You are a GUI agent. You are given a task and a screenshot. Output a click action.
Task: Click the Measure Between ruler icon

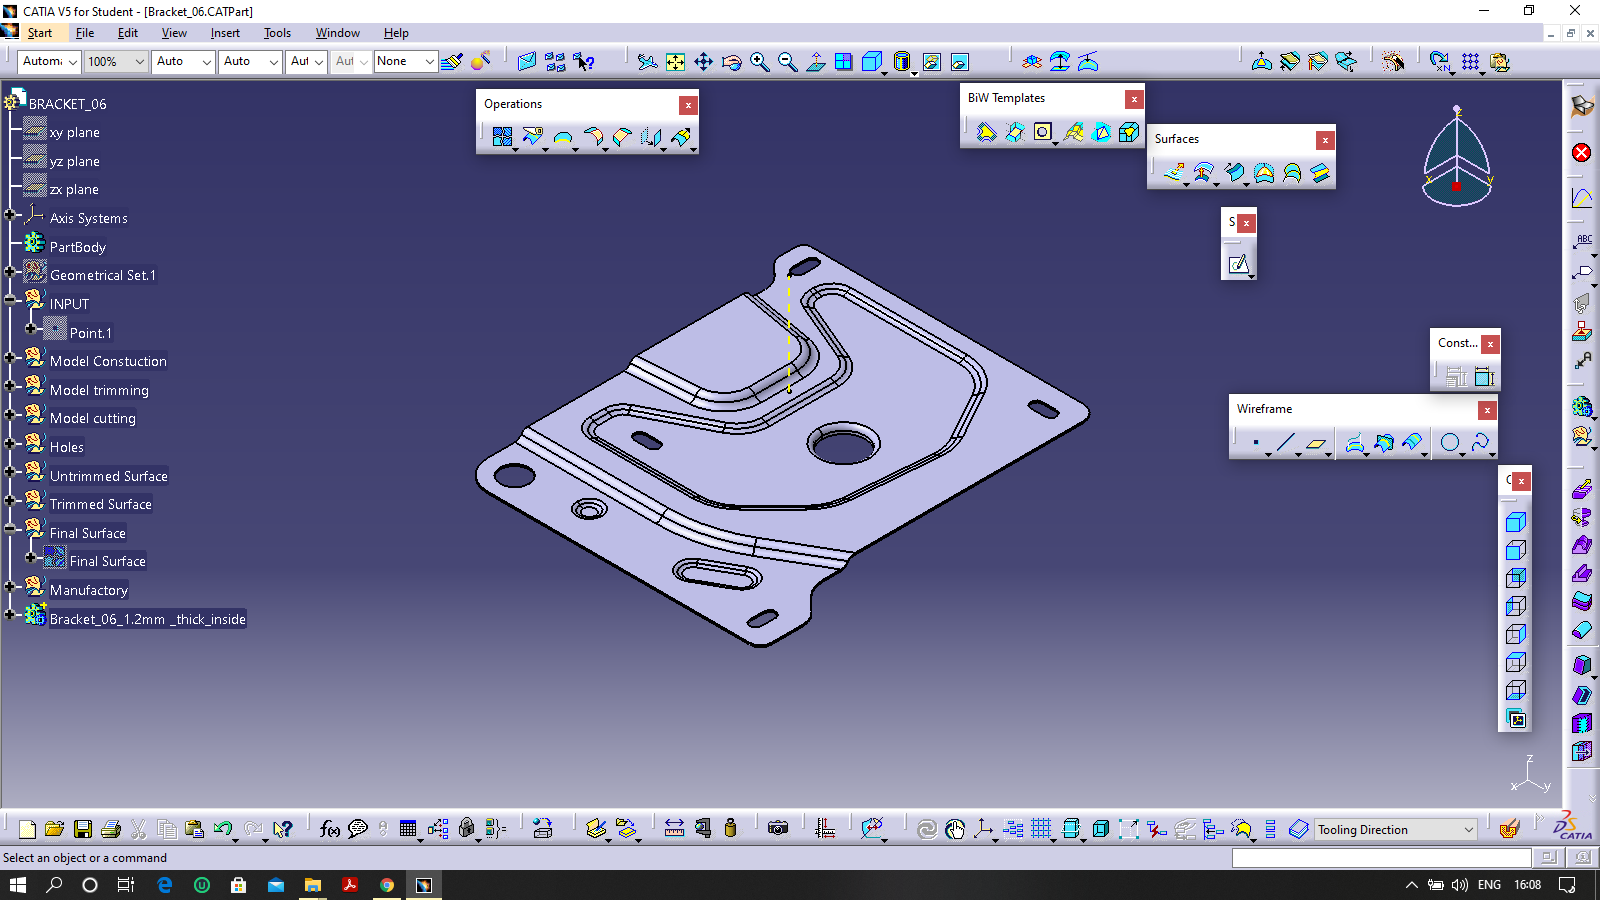674,829
